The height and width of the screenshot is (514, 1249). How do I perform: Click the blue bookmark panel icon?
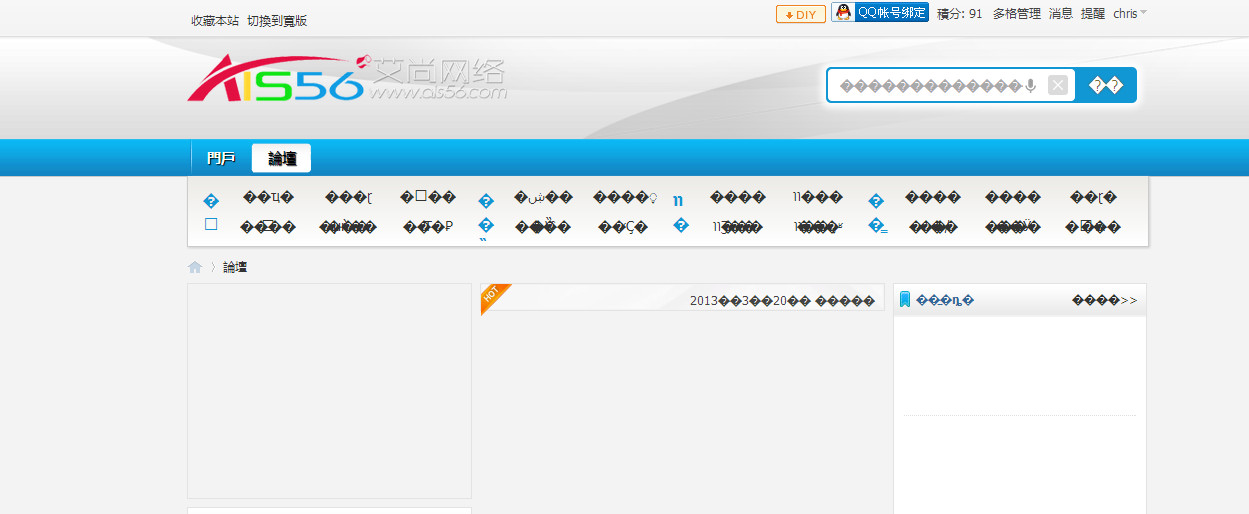tap(905, 299)
